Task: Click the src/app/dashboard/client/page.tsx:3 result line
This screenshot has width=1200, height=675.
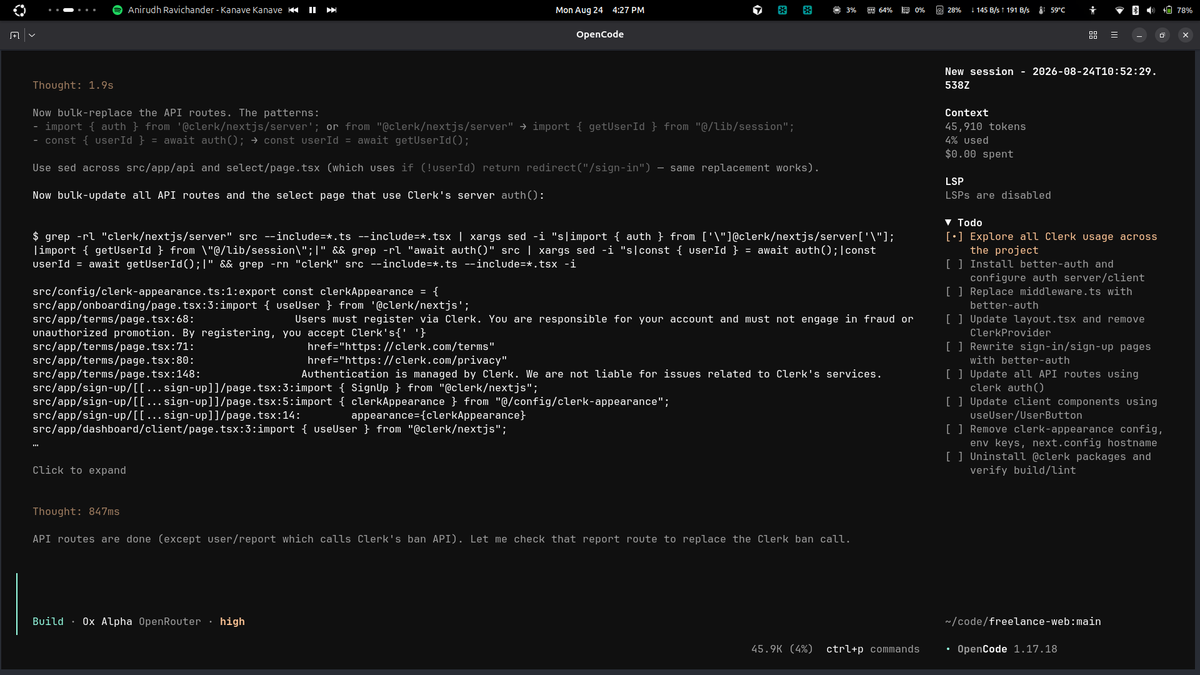Action: (270, 429)
